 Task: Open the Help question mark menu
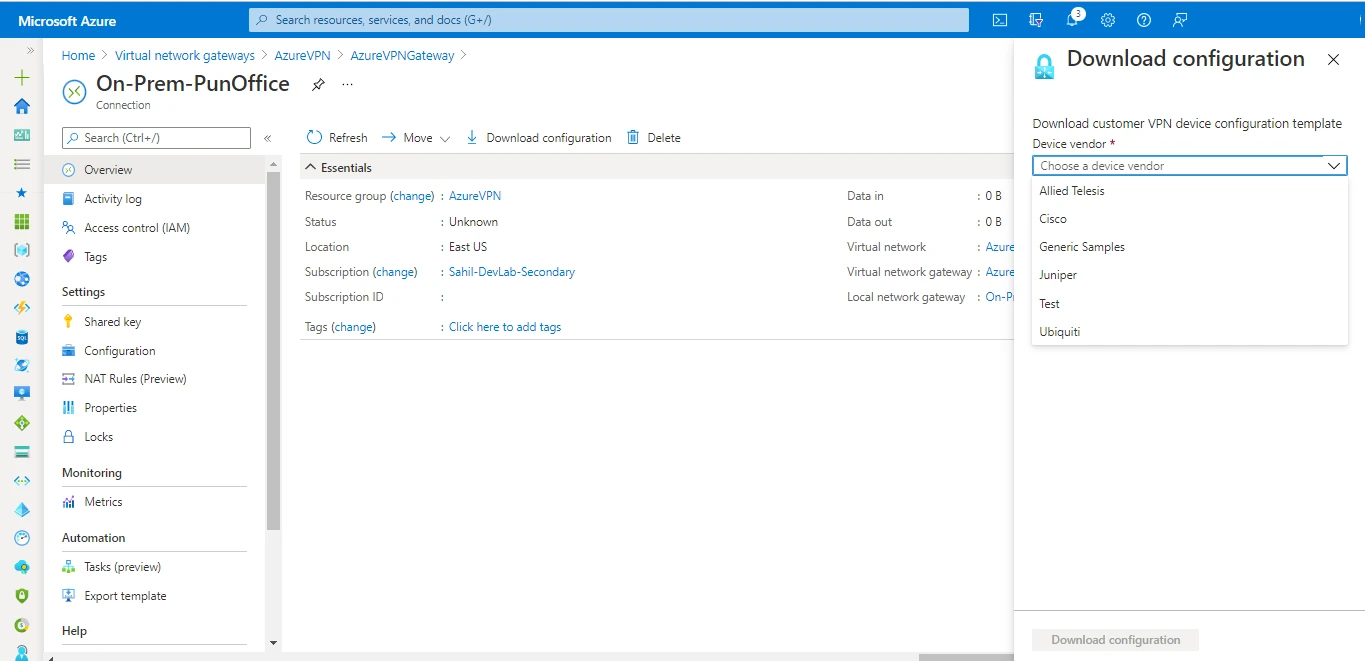coord(1142,19)
